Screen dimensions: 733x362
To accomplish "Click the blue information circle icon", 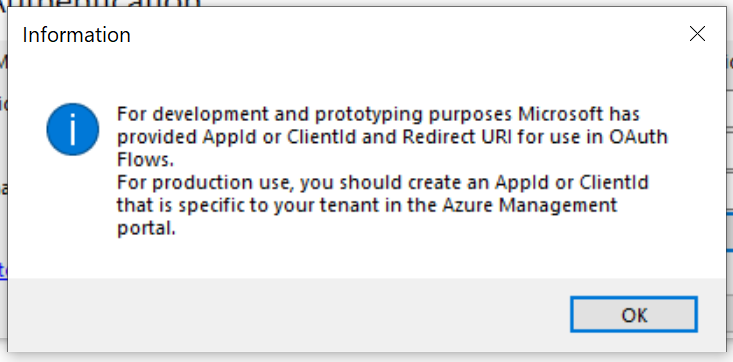I will click(72, 130).
